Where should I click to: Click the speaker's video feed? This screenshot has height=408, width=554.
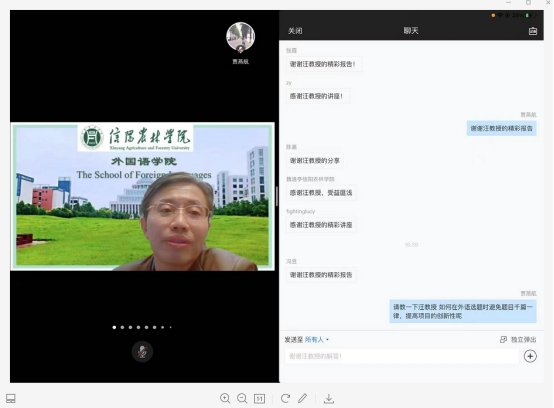tap(142, 196)
